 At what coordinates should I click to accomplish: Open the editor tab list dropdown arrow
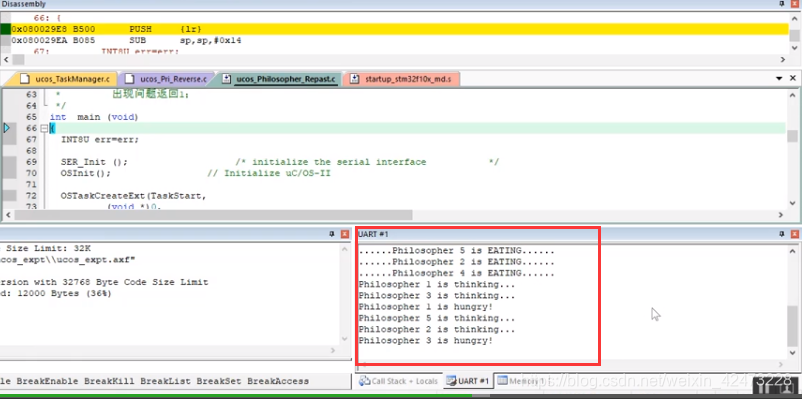[x=779, y=79]
